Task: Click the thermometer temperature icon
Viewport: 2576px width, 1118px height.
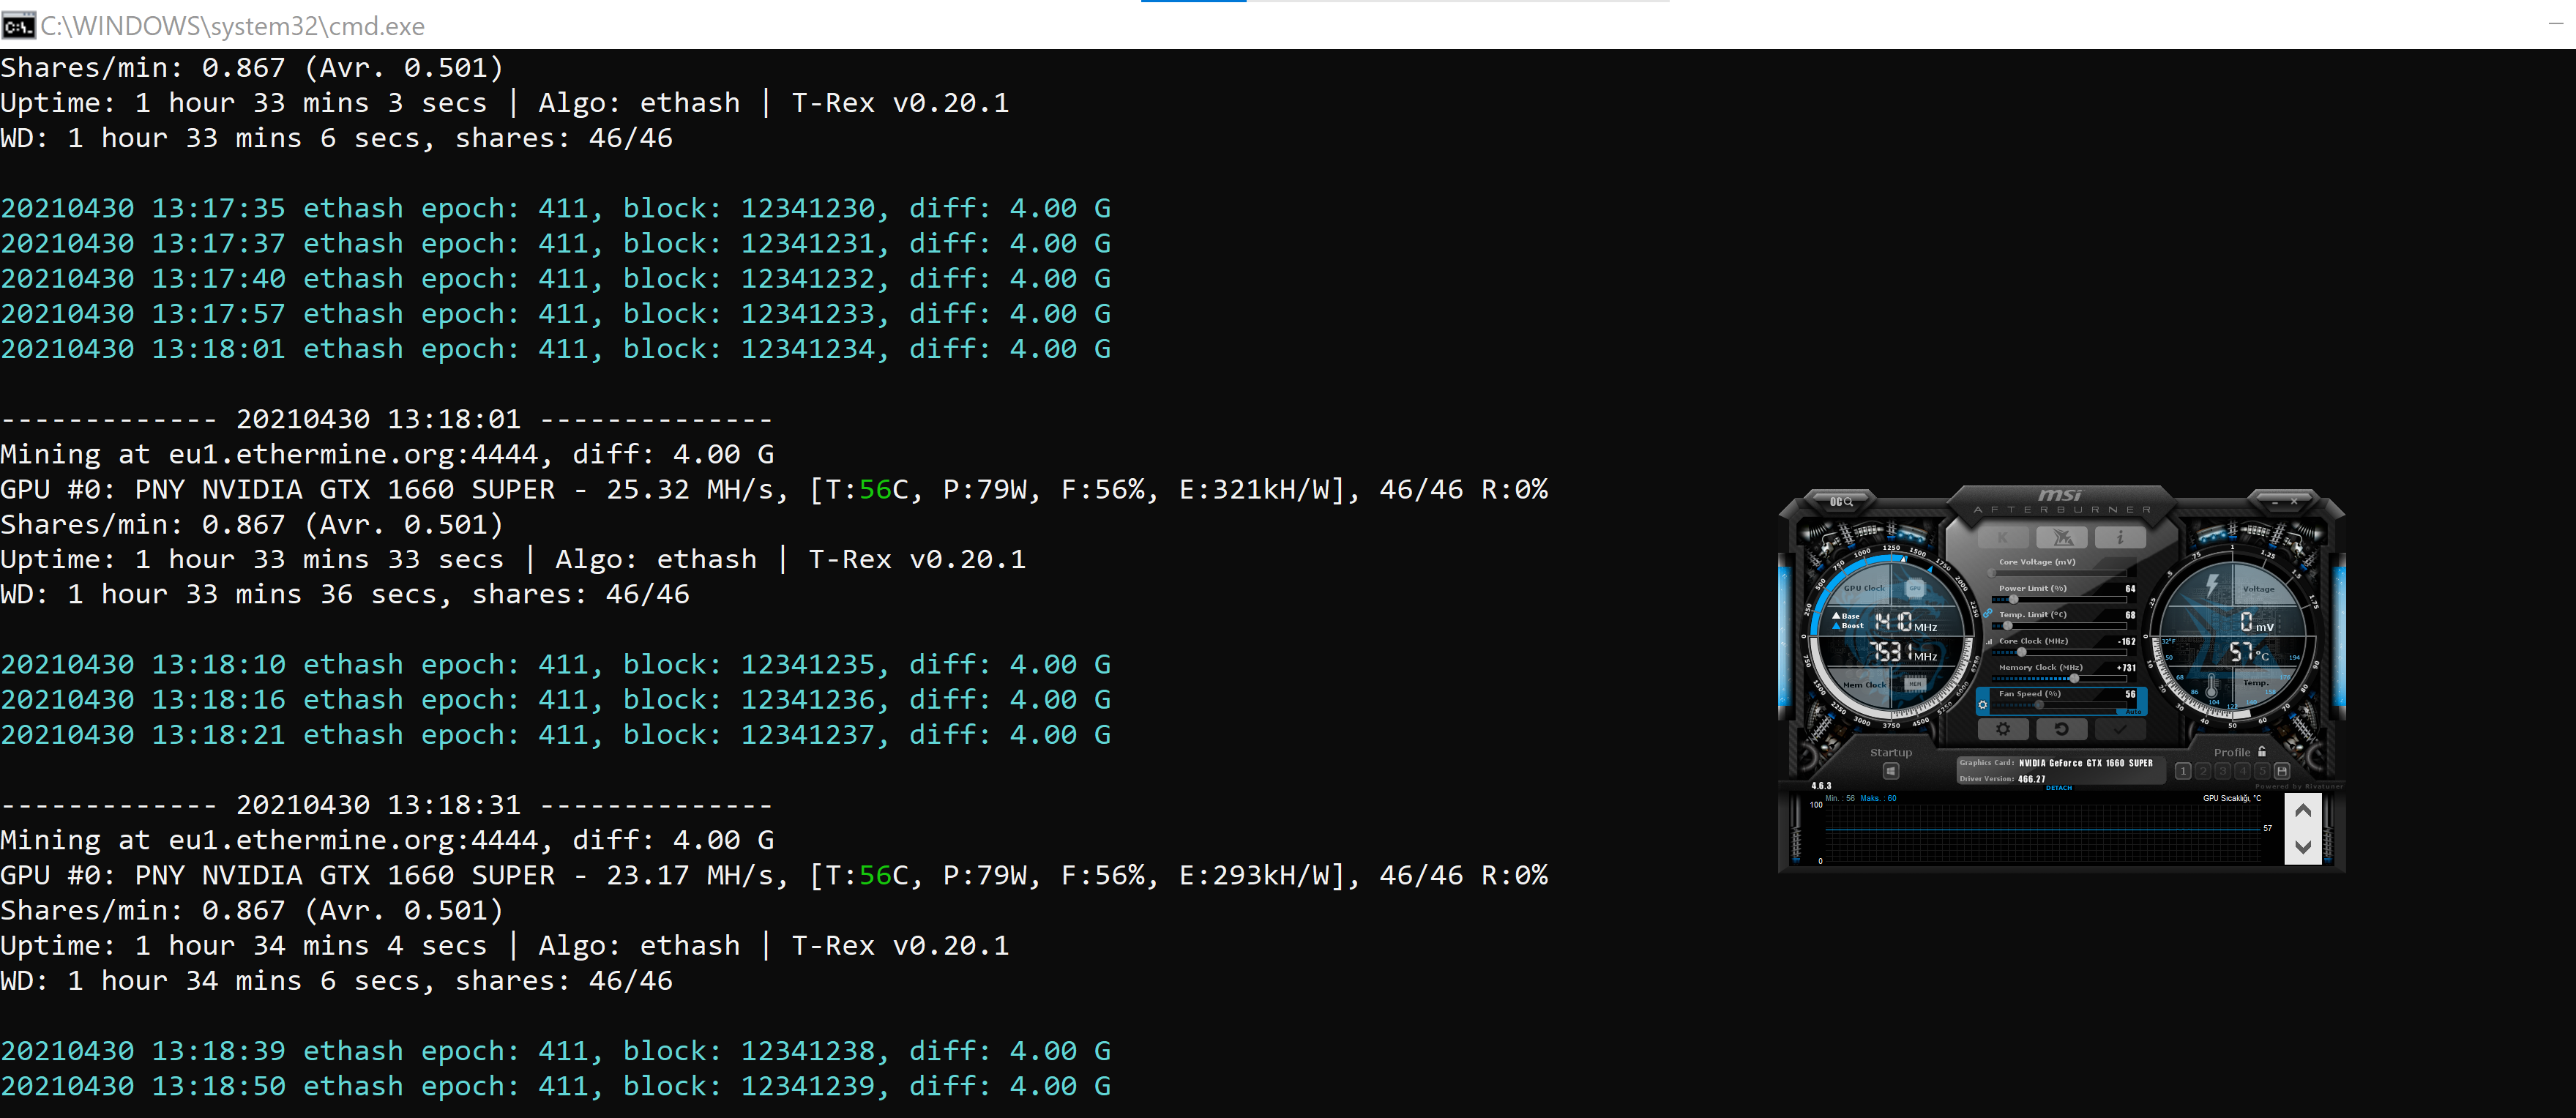Action: click(2212, 686)
